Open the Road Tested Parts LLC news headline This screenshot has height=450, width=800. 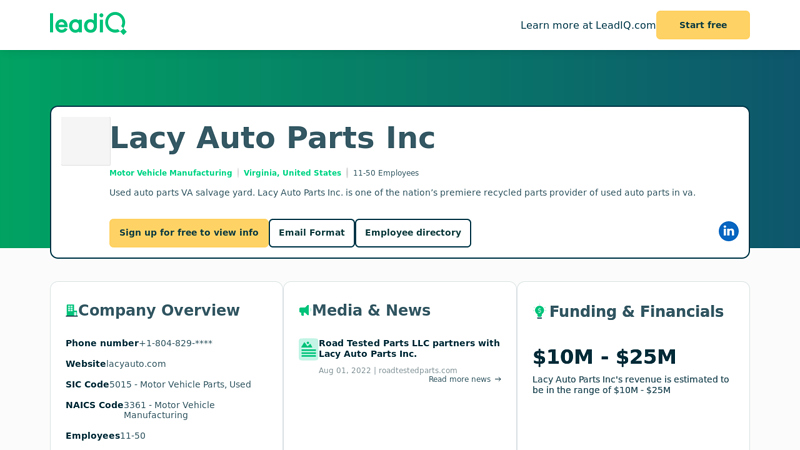pyautogui.click(x=409, y=348)
